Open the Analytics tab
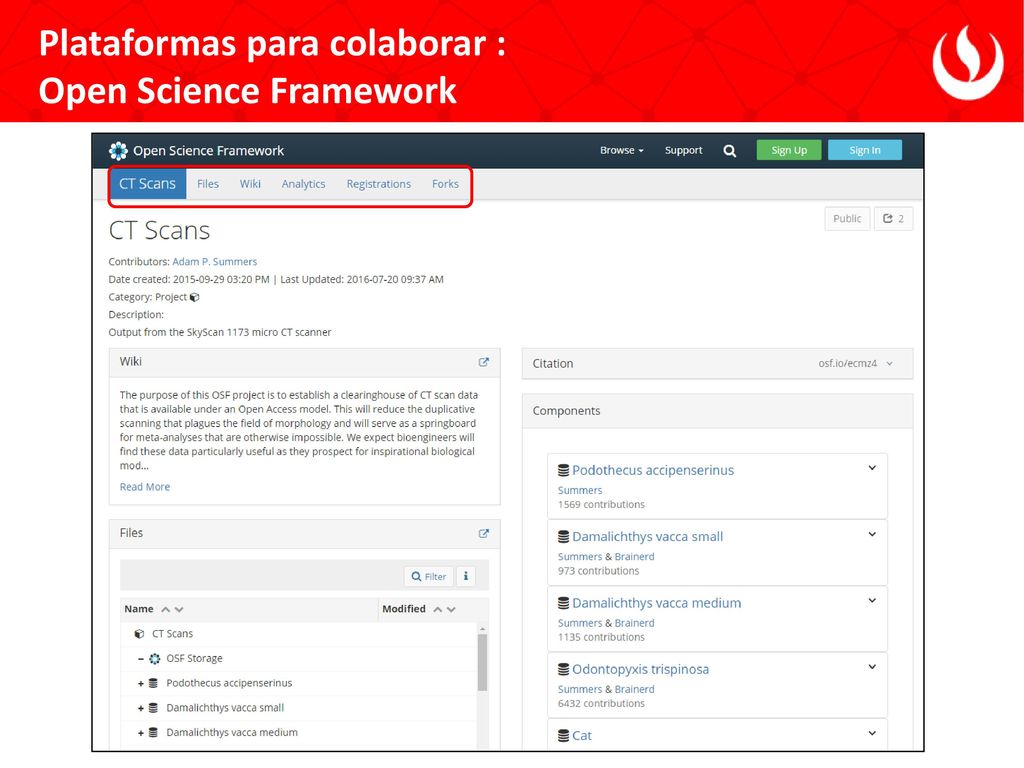Screen dimensions: 1024x768 pos(303,184)
